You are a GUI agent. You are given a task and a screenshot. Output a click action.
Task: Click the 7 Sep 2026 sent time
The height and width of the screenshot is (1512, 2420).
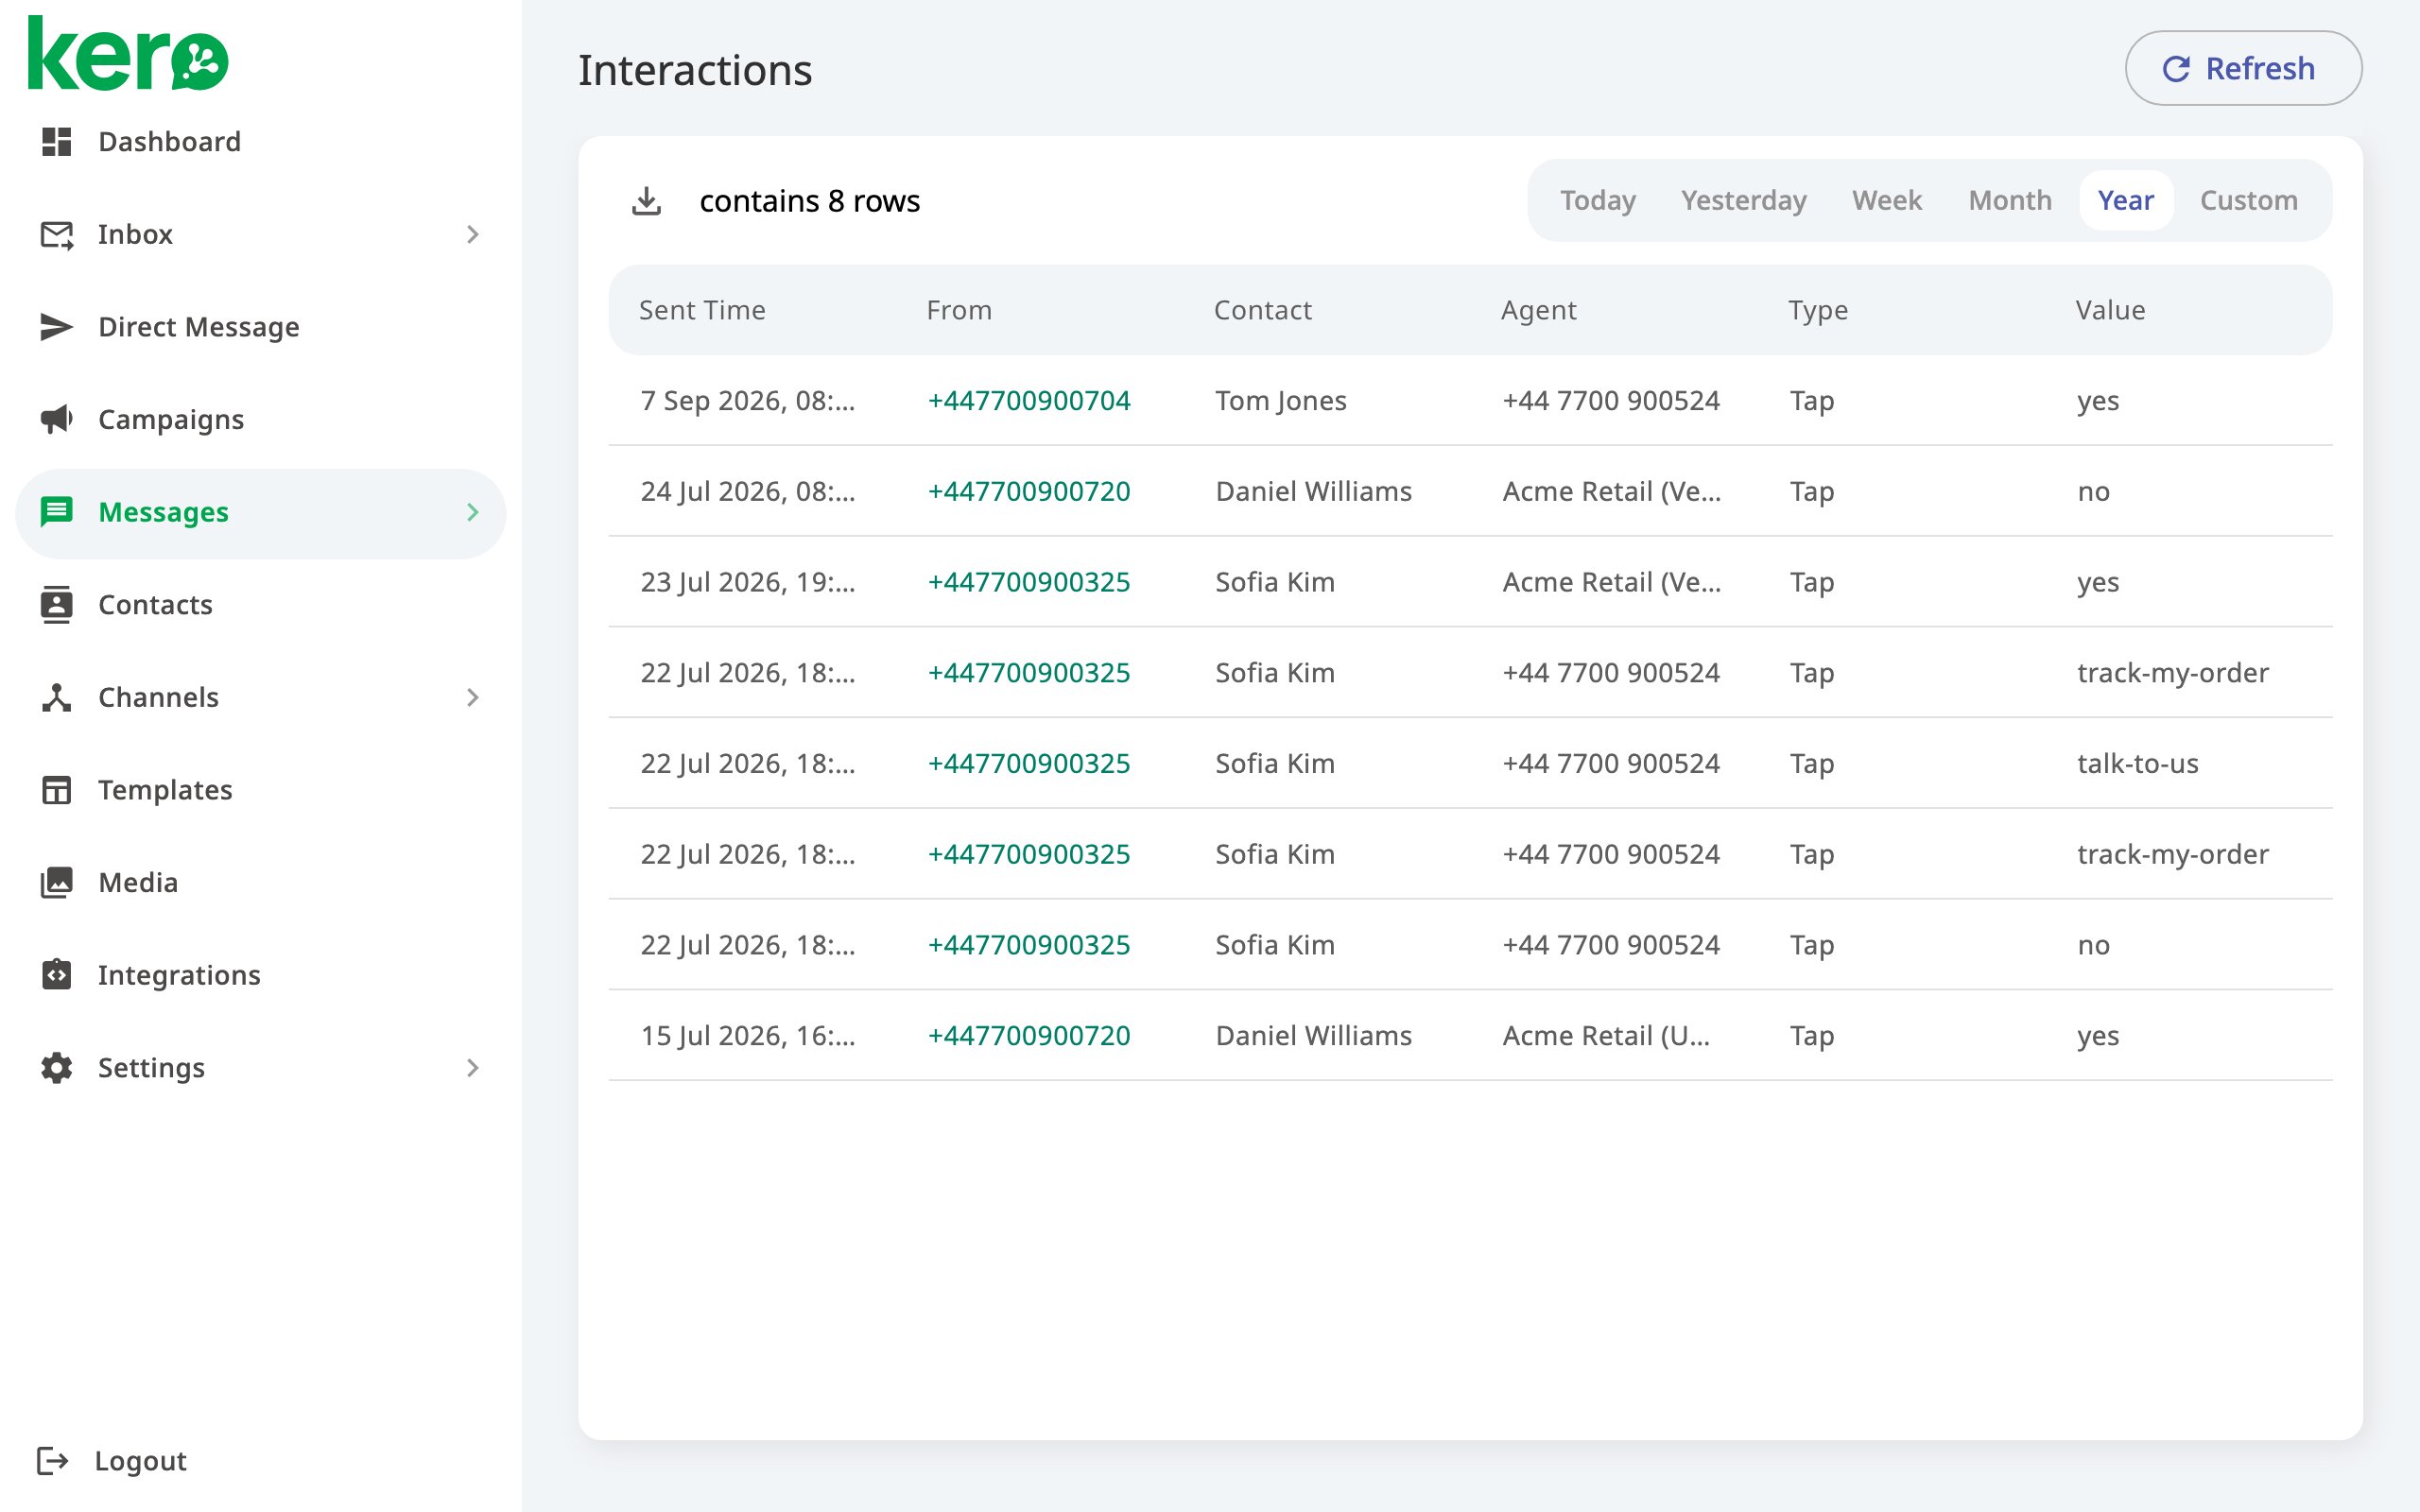tap(748, 401)
